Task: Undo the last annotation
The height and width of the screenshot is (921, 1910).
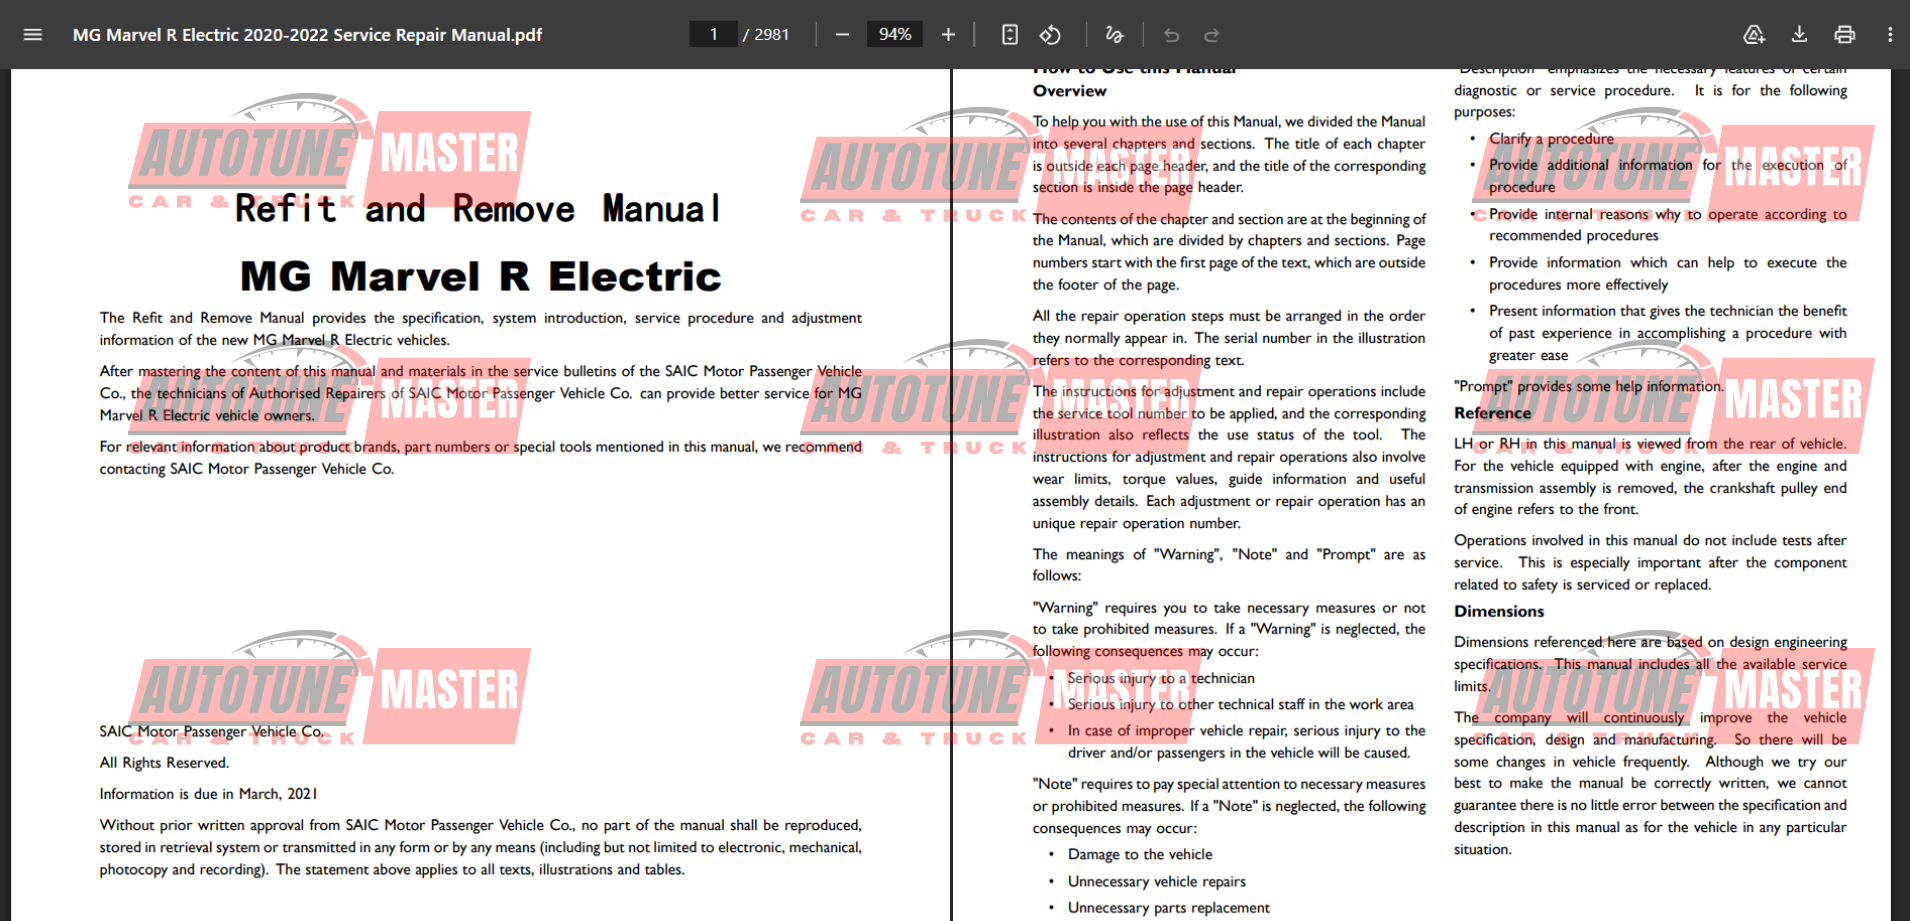Action: tap(1171, 35)
